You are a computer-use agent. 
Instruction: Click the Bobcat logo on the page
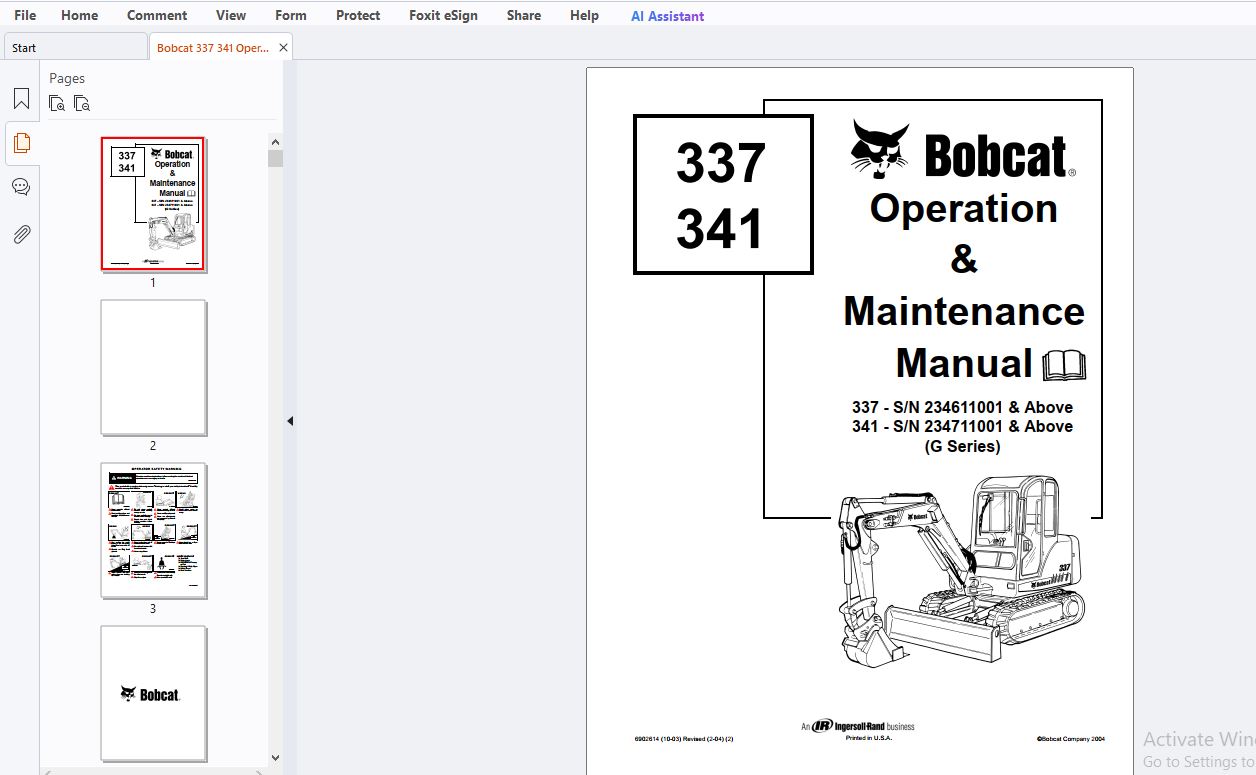963,151
